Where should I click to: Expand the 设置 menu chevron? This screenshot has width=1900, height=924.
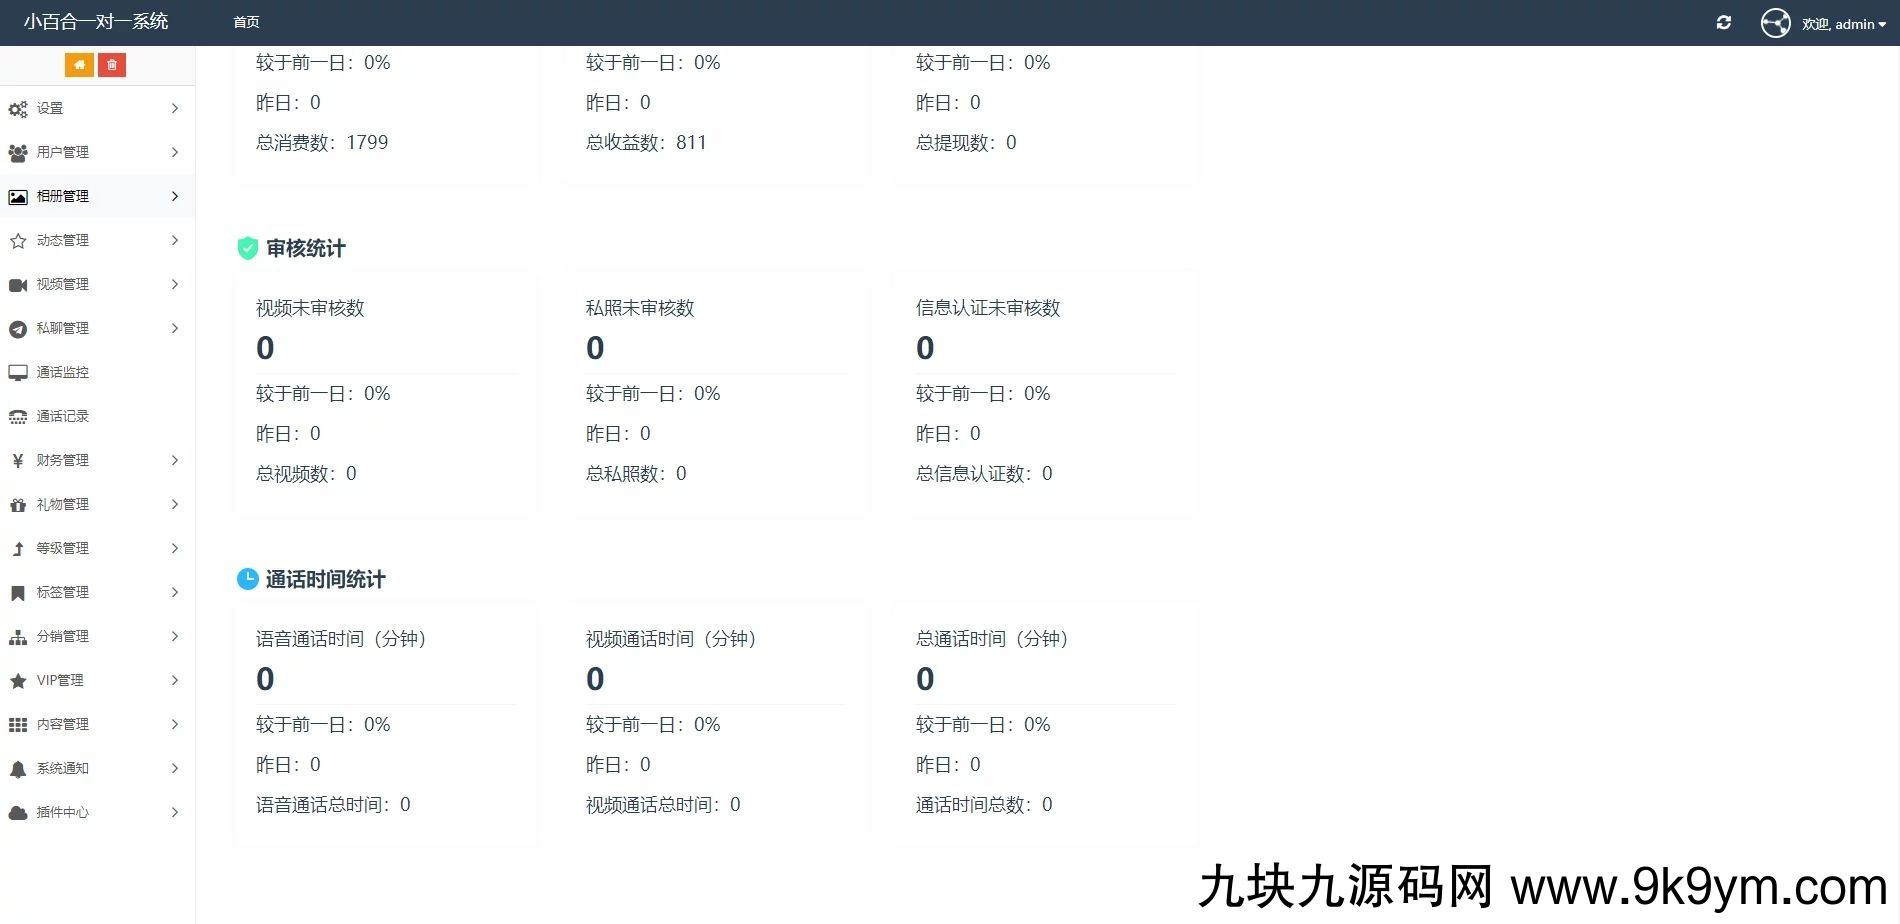tap(175, 108)
